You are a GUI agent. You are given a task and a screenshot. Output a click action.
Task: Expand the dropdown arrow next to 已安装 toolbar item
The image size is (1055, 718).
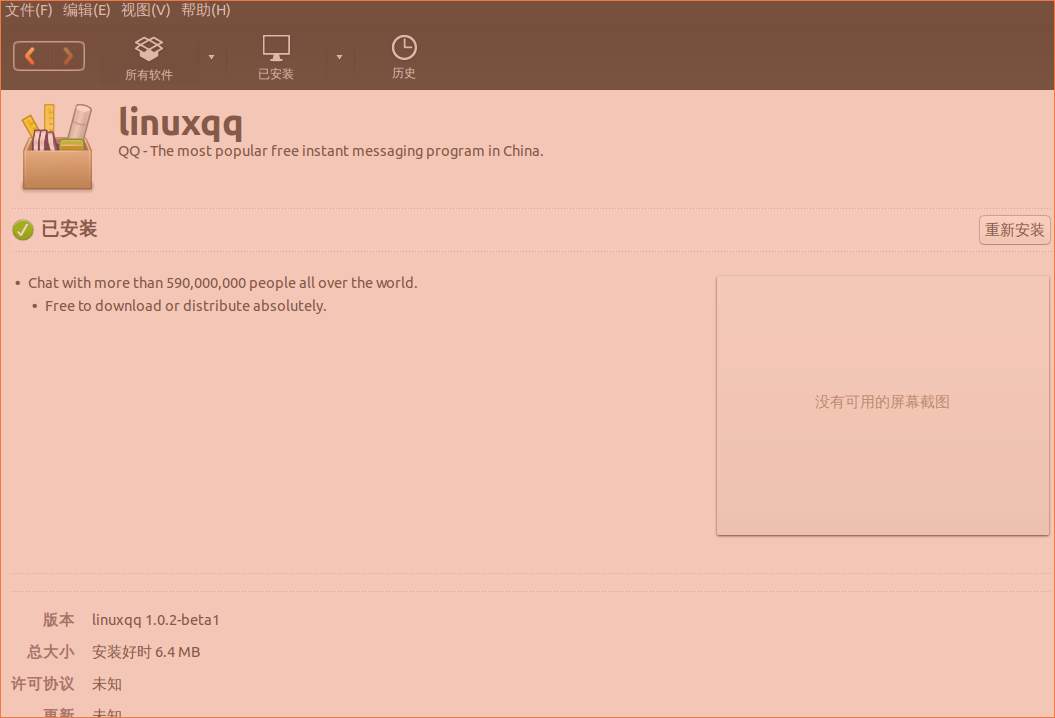click(x=339, y=57)
